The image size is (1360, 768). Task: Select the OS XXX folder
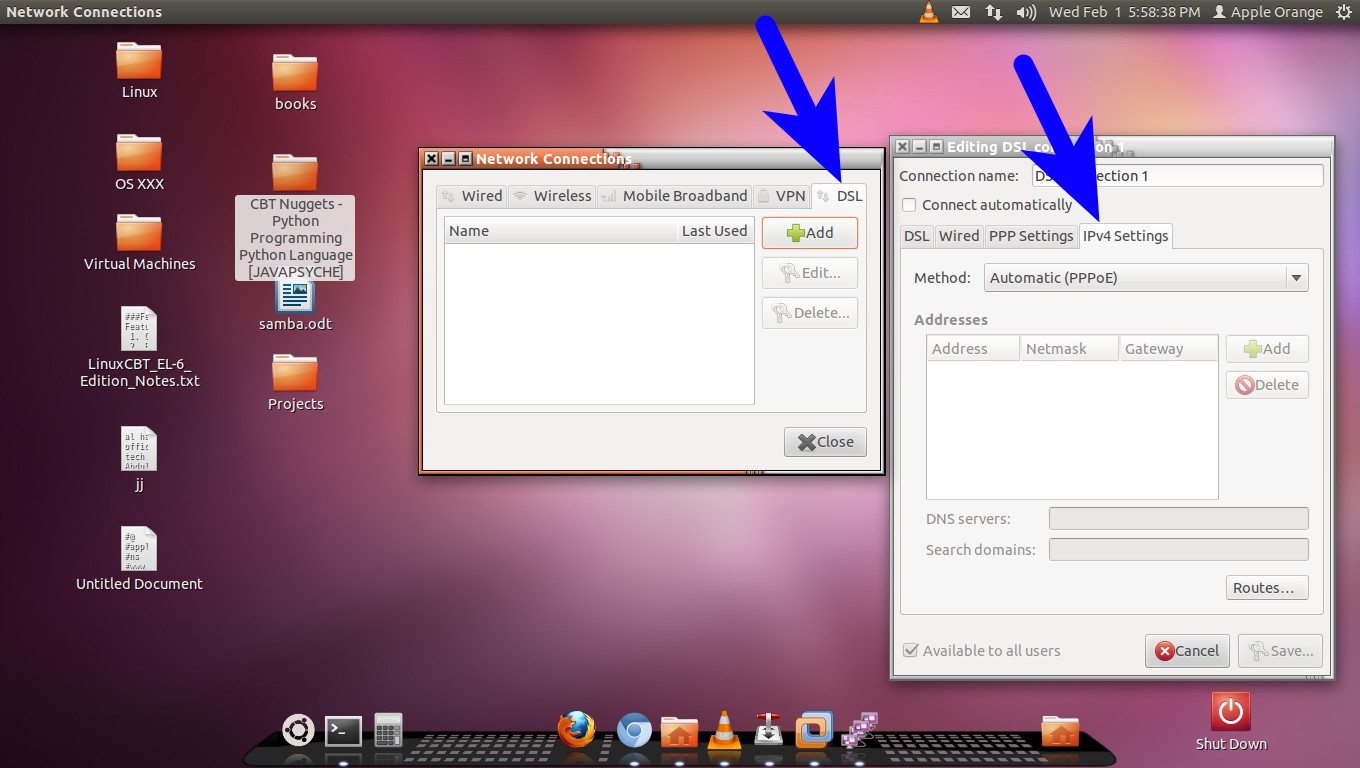pos(139,162)
